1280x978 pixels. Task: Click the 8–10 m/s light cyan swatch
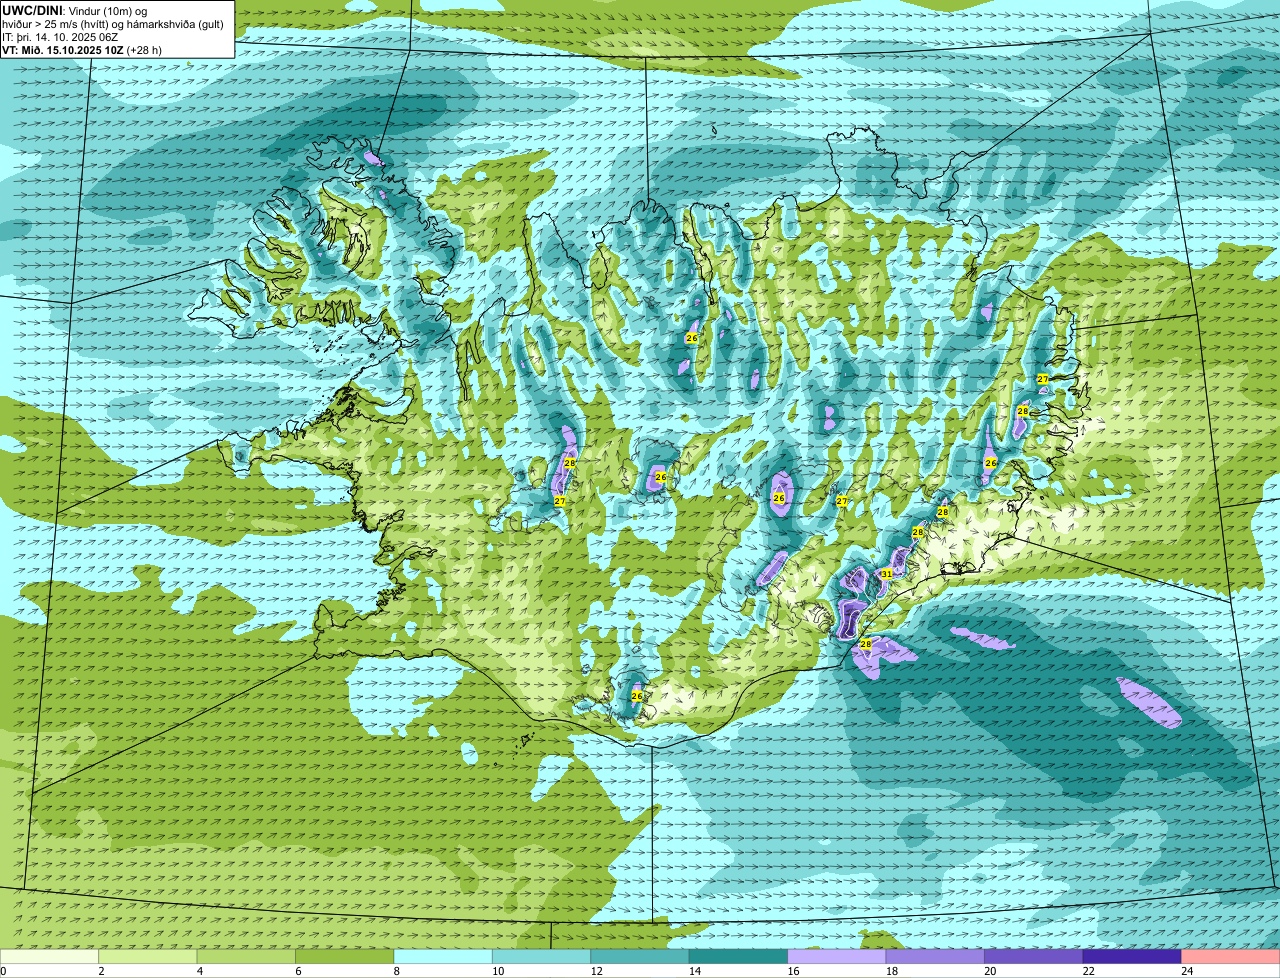[x=443, y=957]
